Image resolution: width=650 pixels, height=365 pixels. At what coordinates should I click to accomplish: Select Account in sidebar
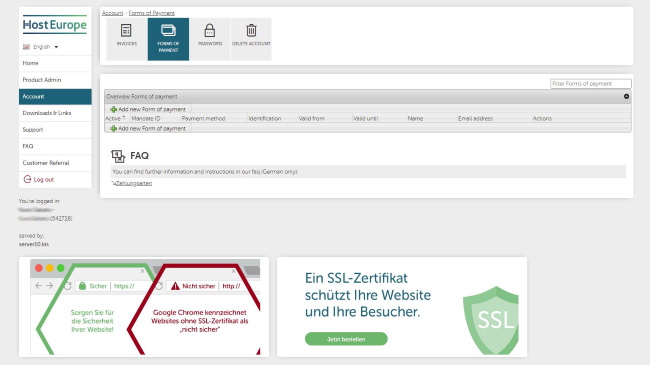tap(55, 96)
